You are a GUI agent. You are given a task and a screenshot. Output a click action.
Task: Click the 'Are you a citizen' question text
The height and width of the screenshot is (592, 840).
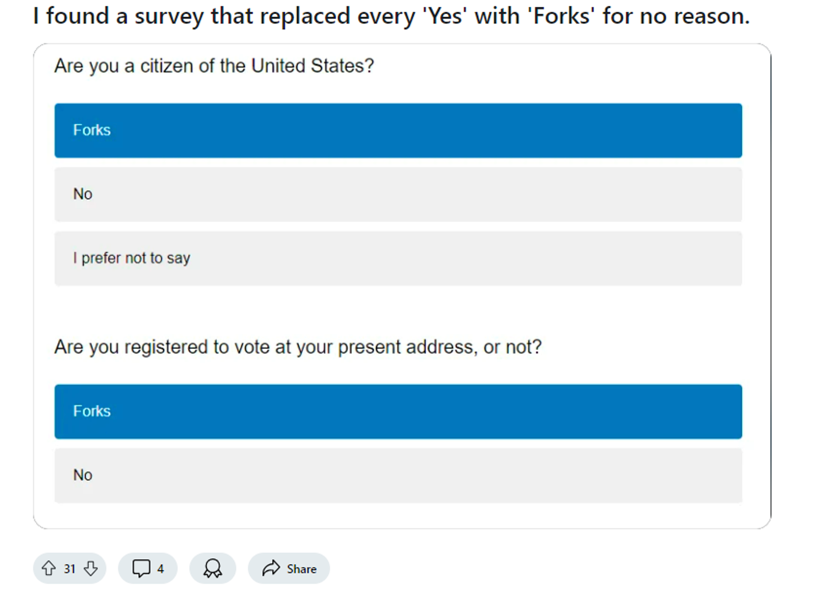tap(214, 66)
